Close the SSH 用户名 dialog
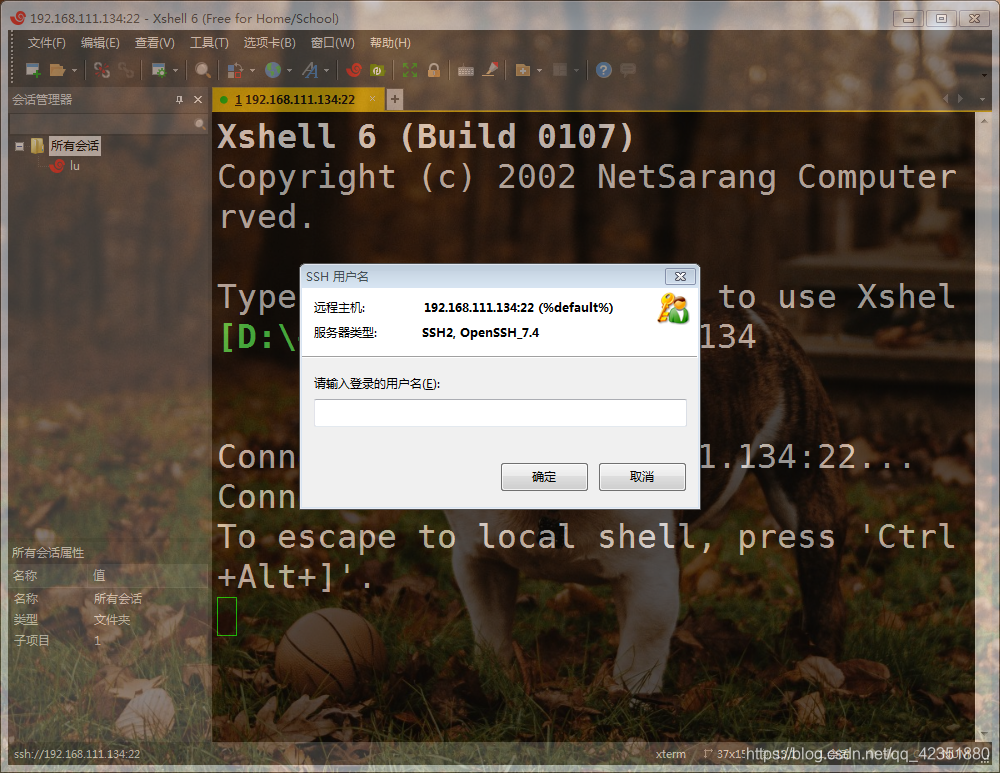1000x773 pixels. (680, 276)
